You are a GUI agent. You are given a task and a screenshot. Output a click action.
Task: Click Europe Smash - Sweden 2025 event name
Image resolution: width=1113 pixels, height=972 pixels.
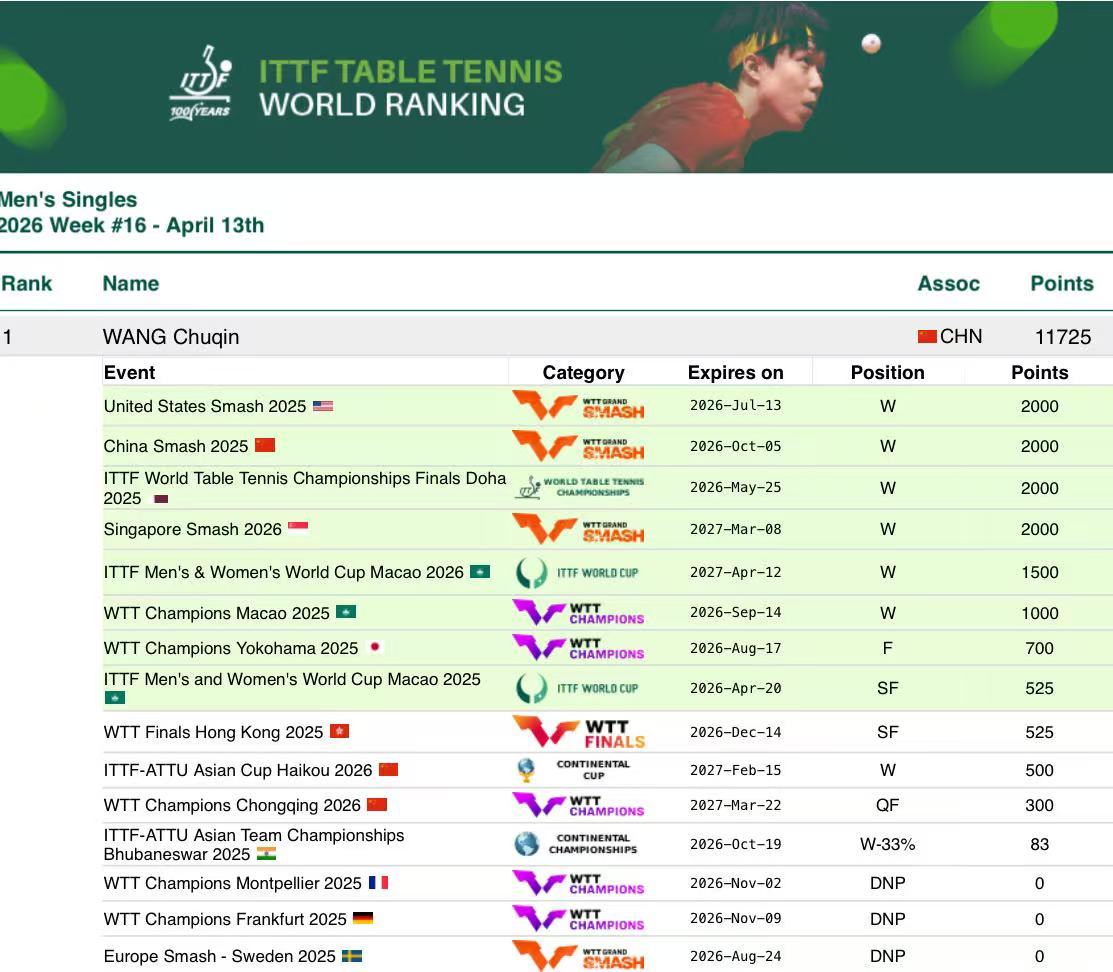point(219,956)
